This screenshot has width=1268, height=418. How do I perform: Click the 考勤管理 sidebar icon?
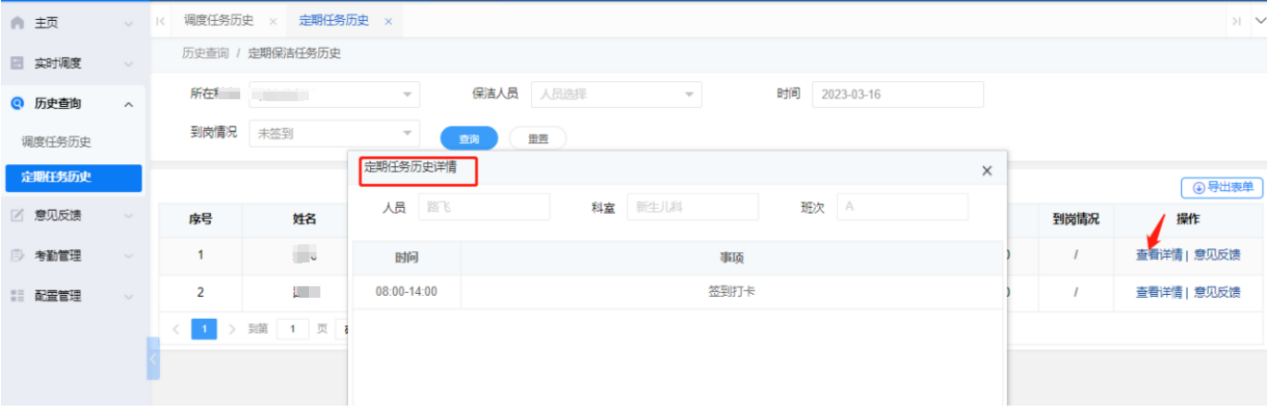[17, 255]
